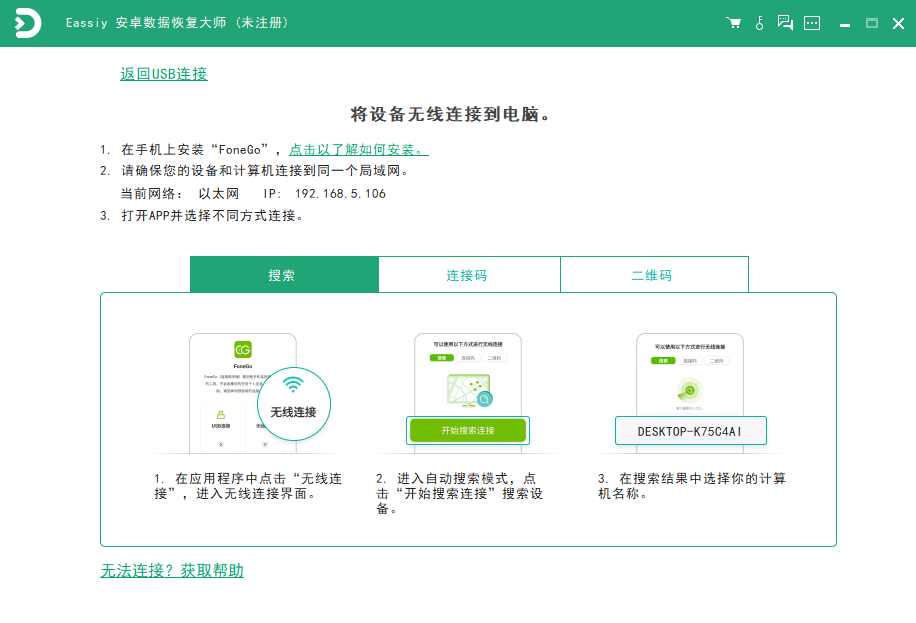
Task: Open the shopping cart purchase icon
Action: tap(733, 23)
